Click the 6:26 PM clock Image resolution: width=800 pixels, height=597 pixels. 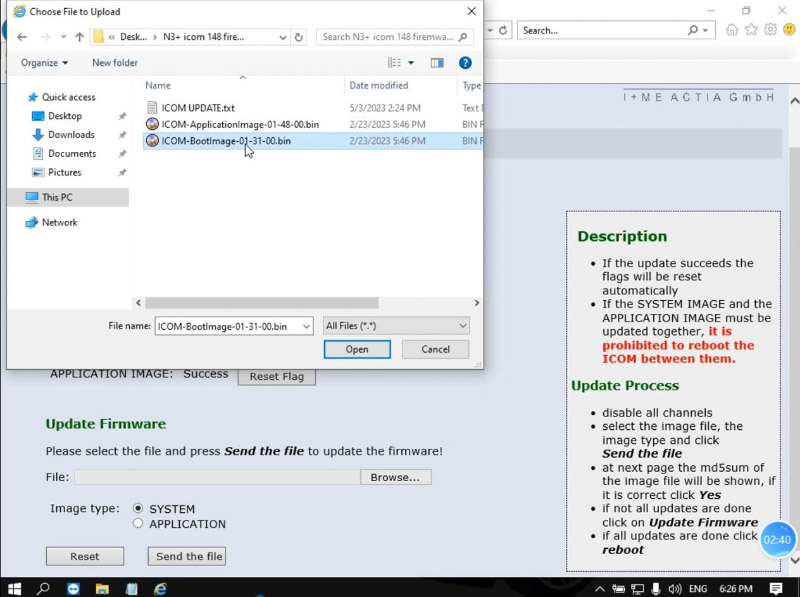(736, 589)
